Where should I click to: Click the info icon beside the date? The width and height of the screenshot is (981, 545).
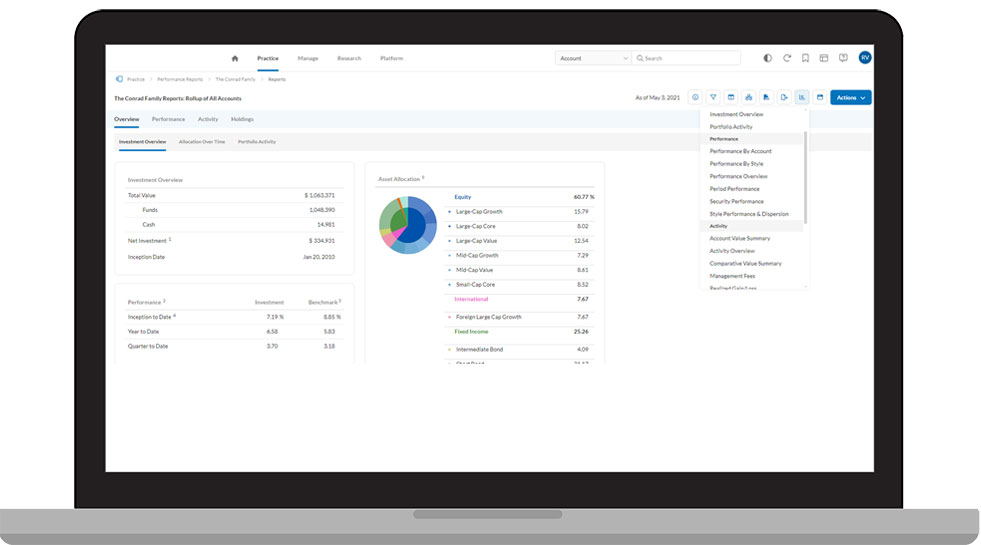click(x=695, y=98)
